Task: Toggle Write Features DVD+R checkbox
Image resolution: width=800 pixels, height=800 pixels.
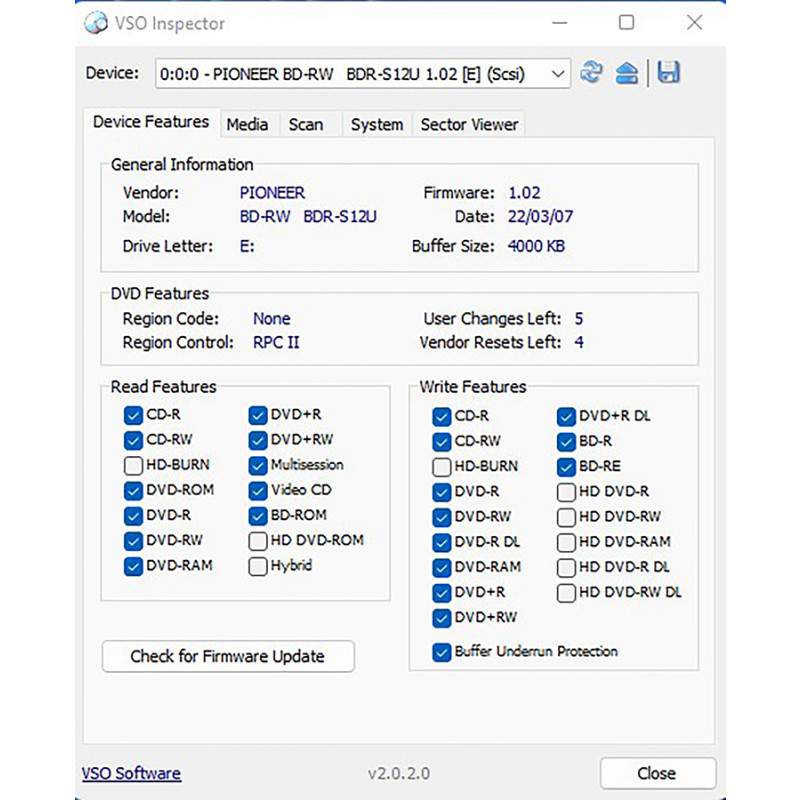Action: [x=442, y=593]
